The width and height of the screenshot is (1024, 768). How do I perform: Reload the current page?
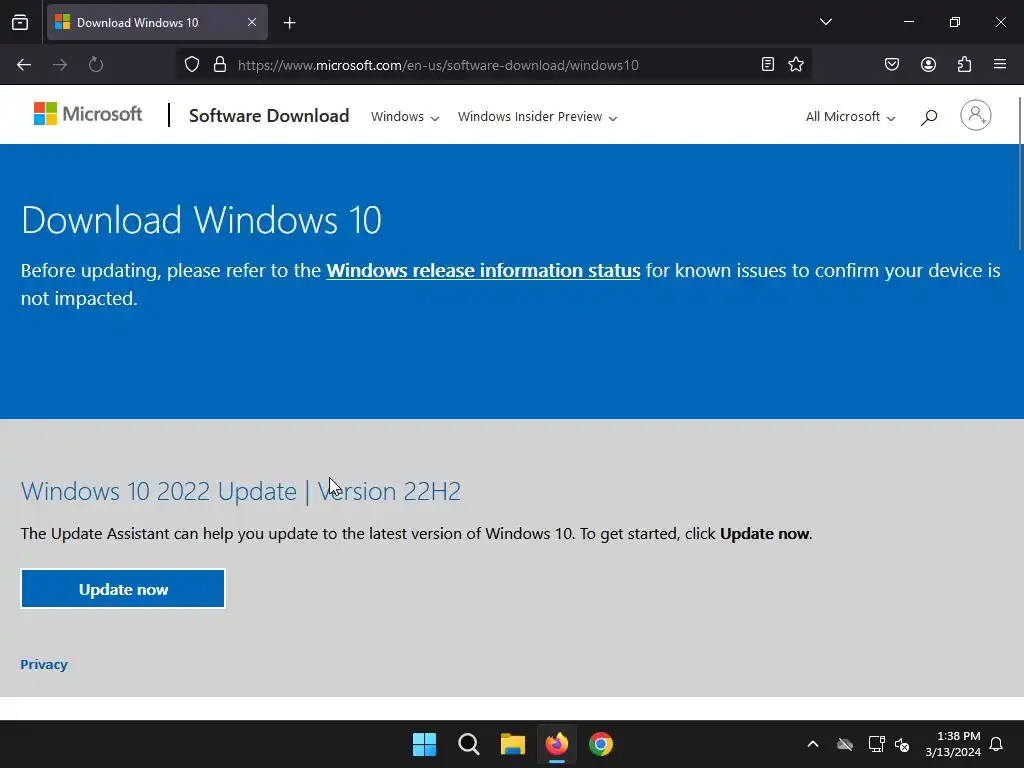coord(96,65)
